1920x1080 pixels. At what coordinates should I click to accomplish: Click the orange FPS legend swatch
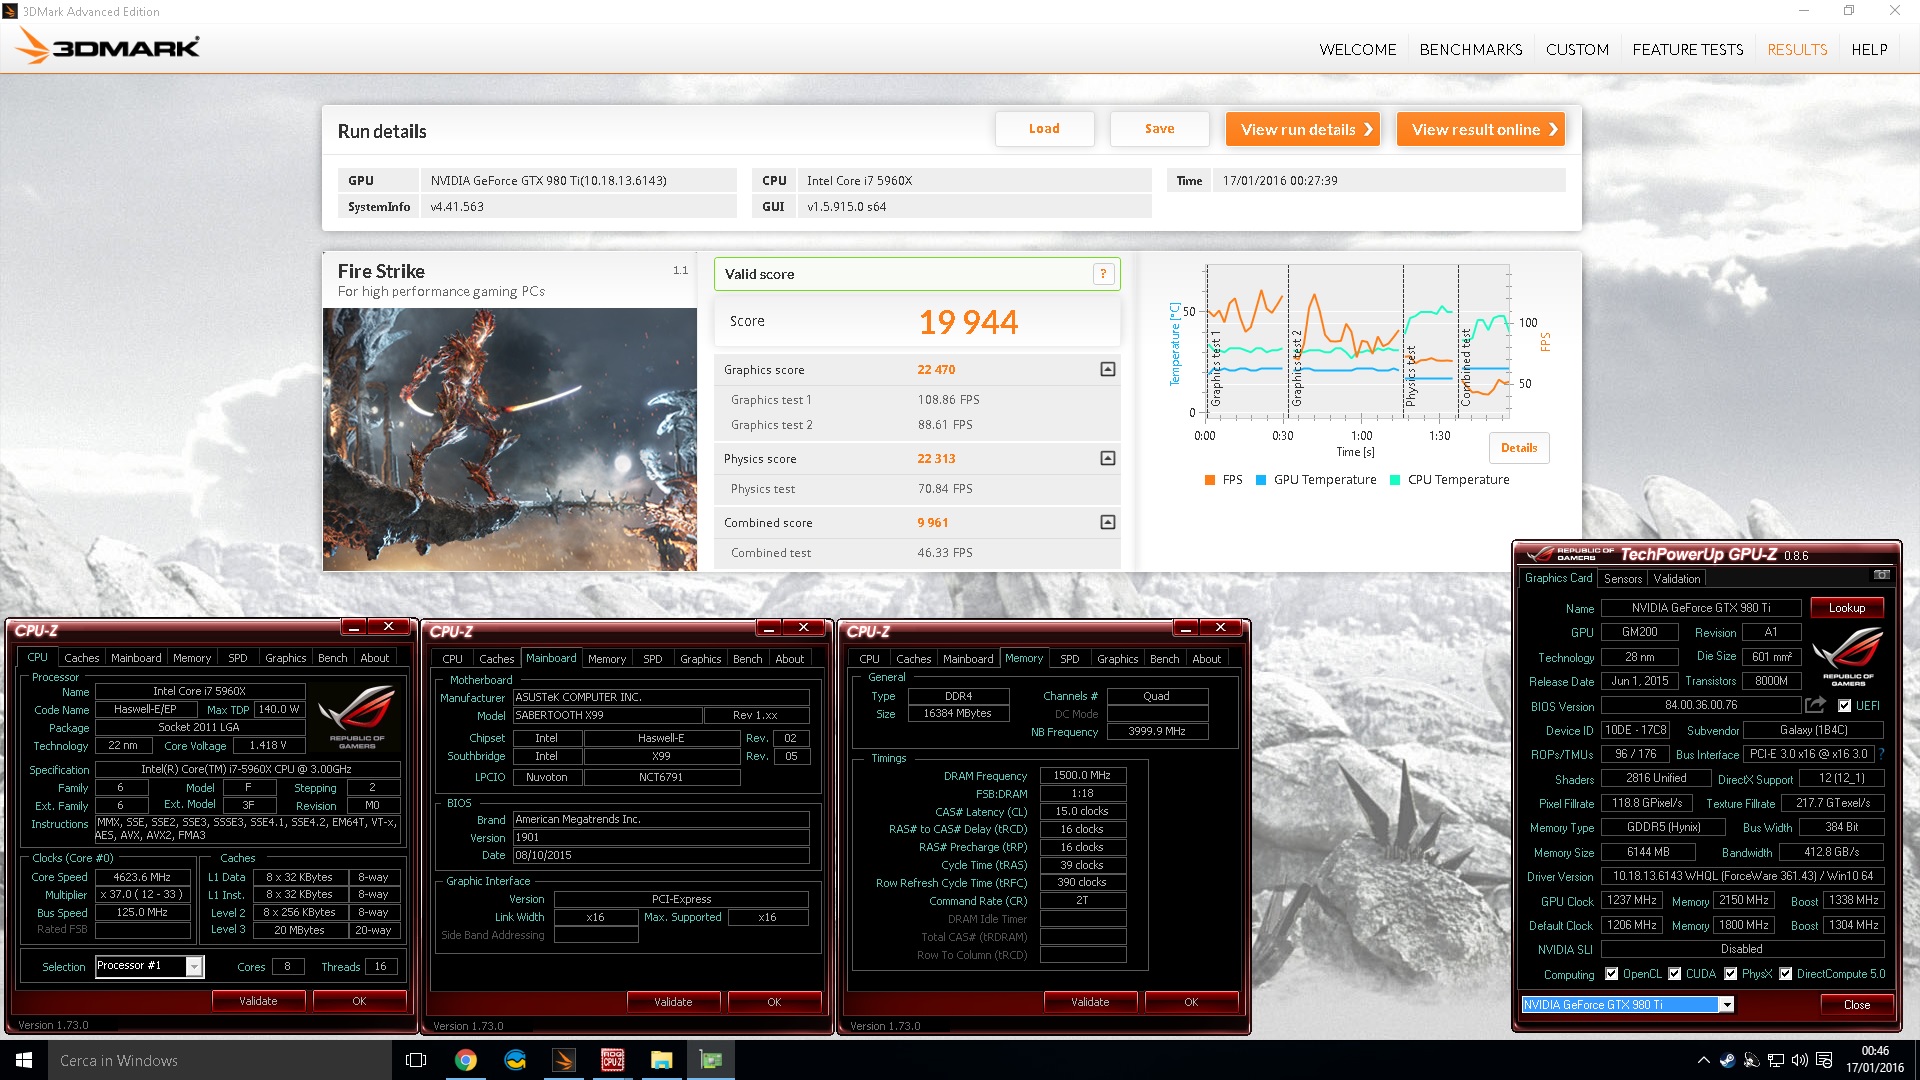coord(1210,480)
